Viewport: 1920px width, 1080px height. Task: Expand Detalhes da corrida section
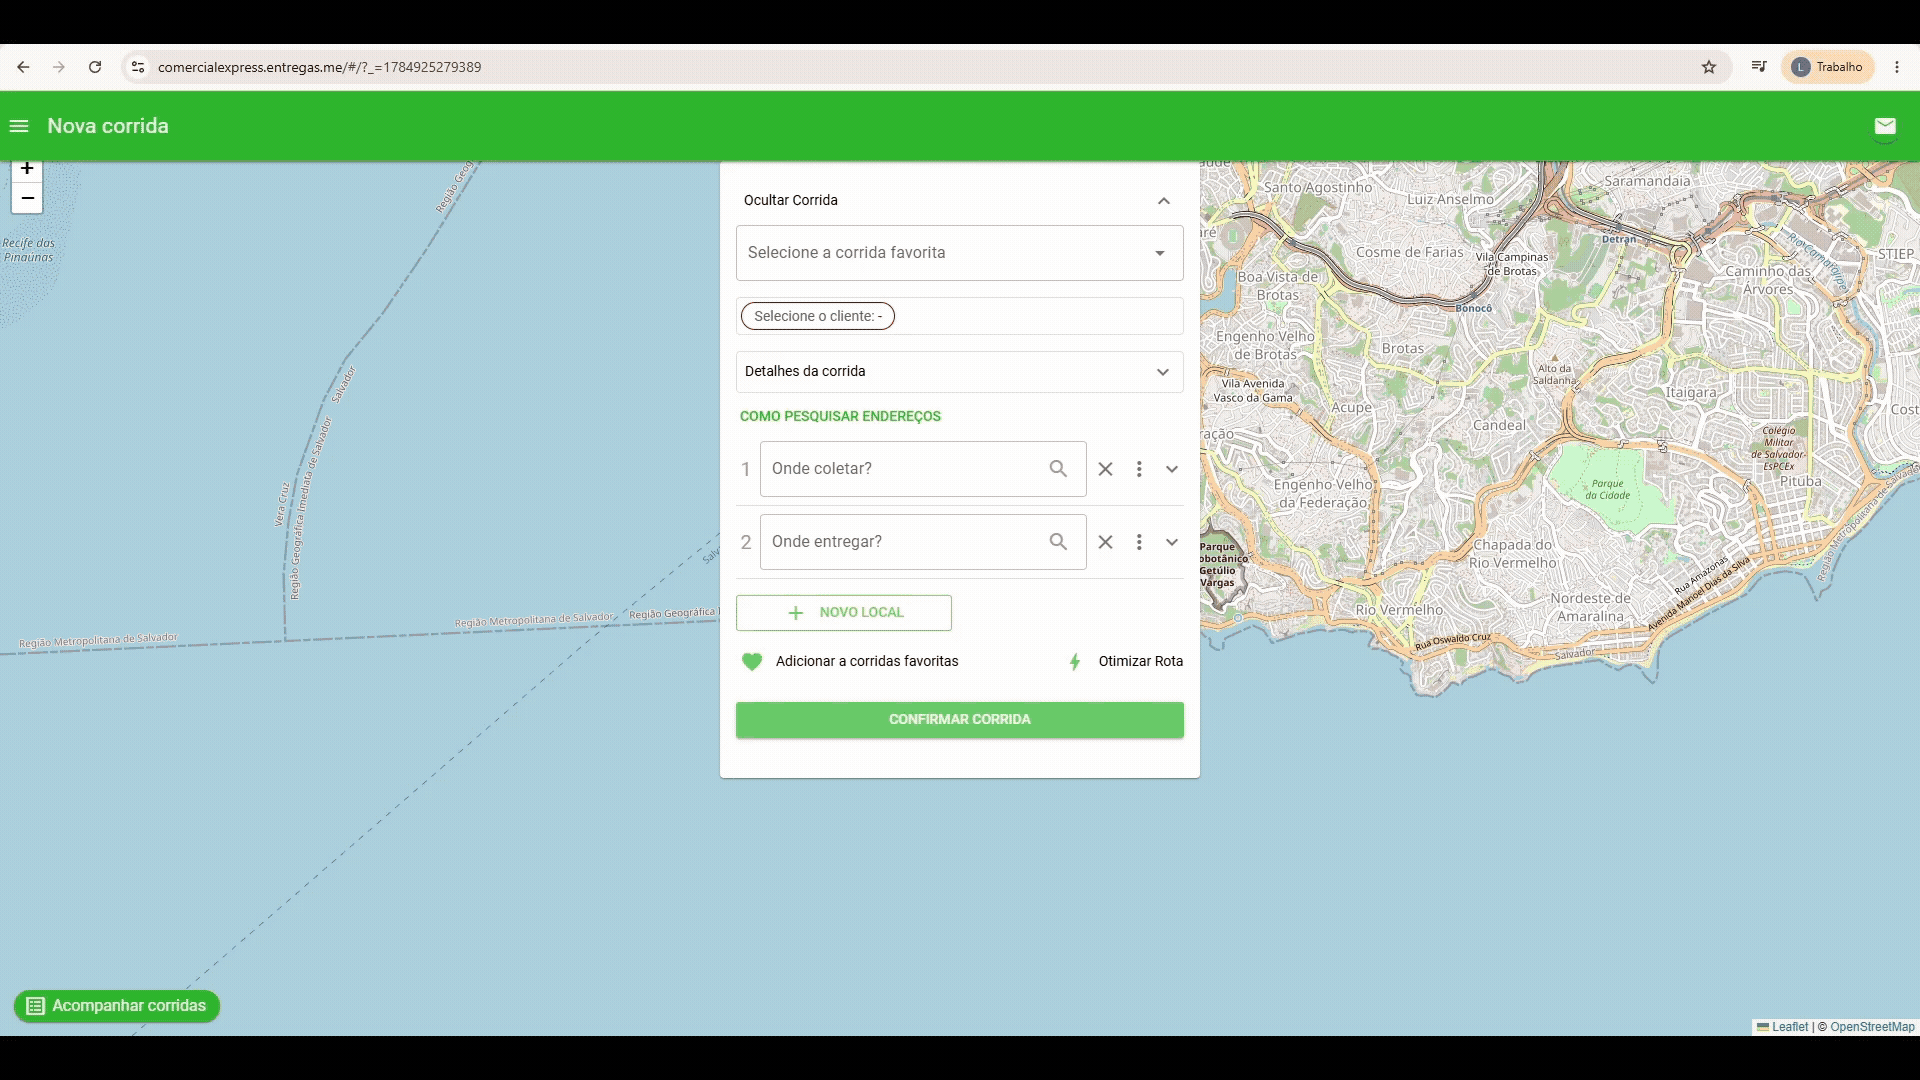tap(960, 372)
